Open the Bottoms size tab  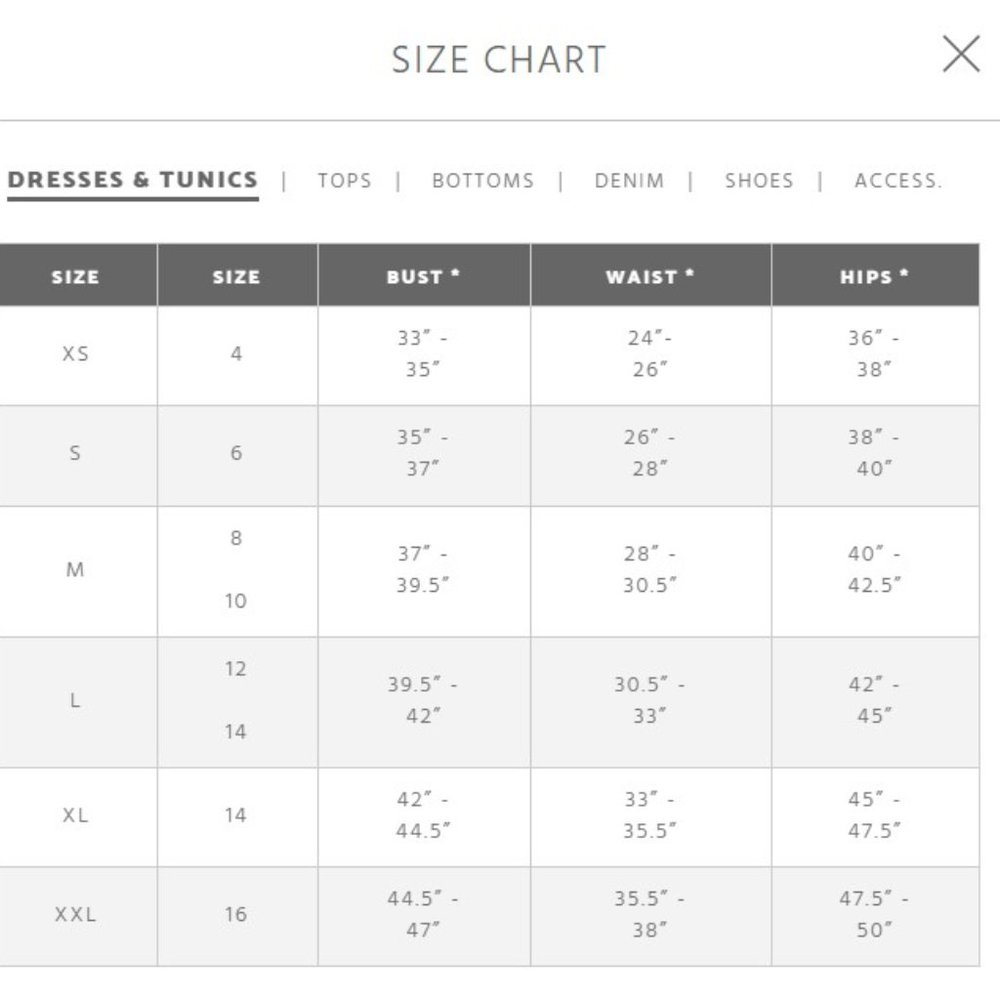tap(483, 180)
